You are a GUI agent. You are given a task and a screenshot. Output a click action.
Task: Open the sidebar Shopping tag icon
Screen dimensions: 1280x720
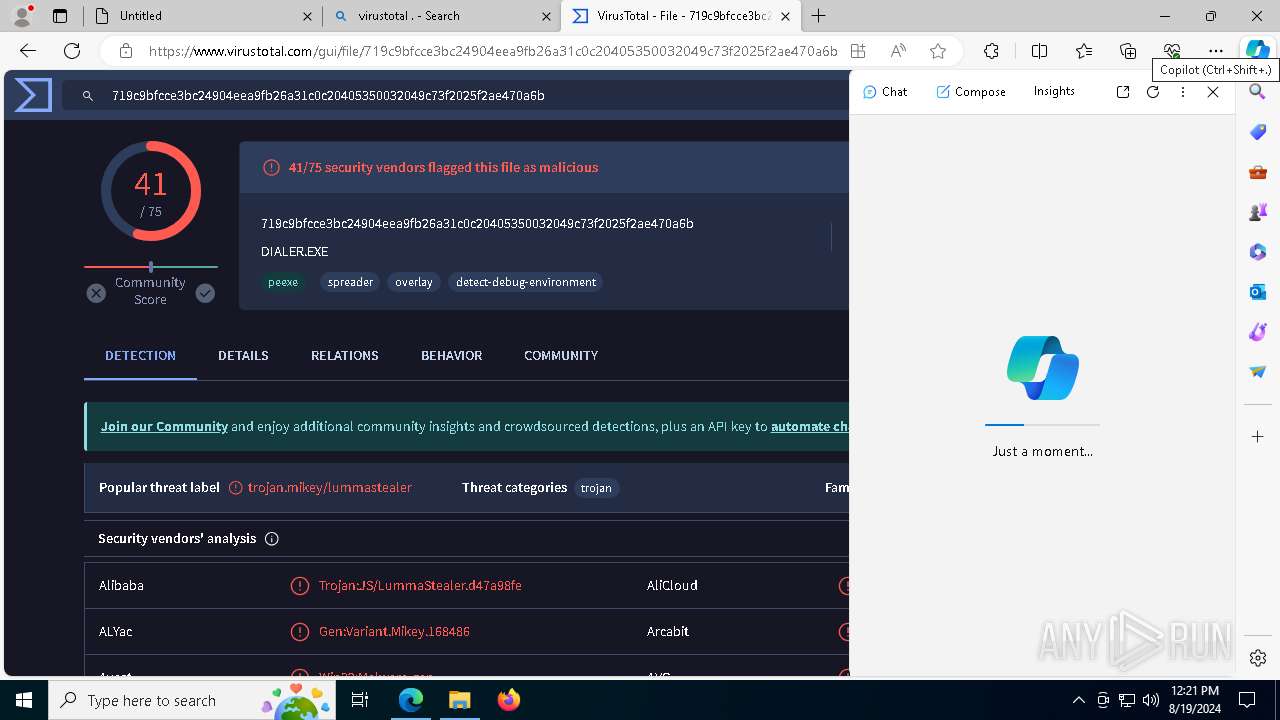pos(1258,132)
